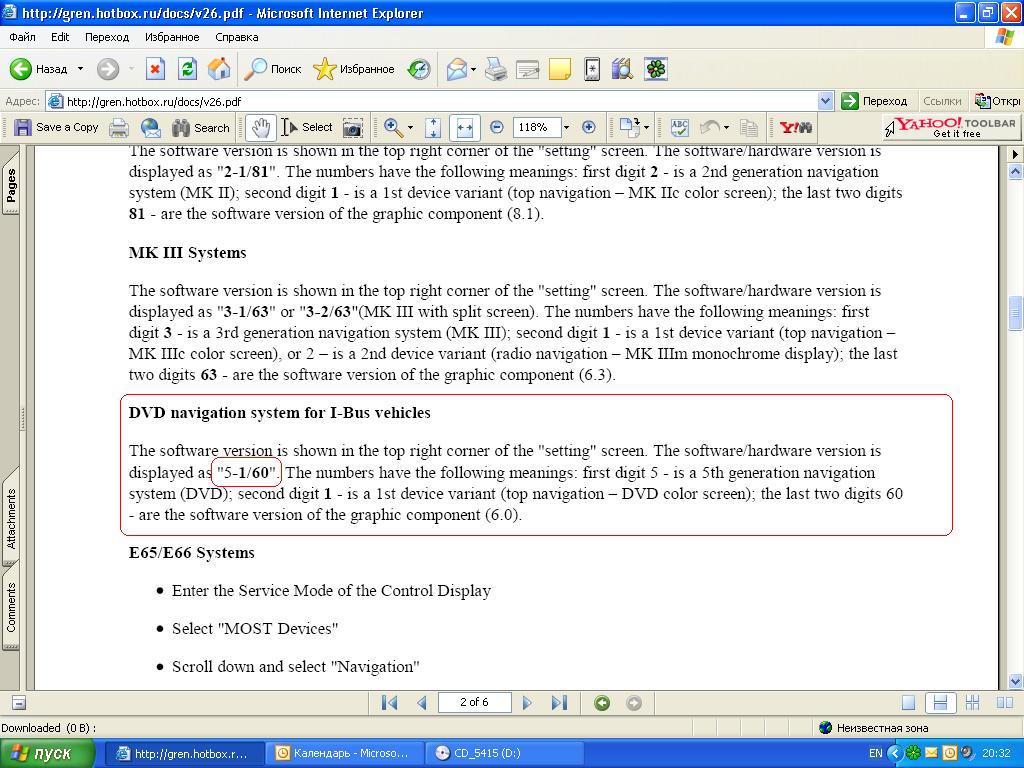Click the Yahoo! Toolbar banner
Viewport: 1024px width, 768px height.
pyautogui.click(x=952, y=127)
